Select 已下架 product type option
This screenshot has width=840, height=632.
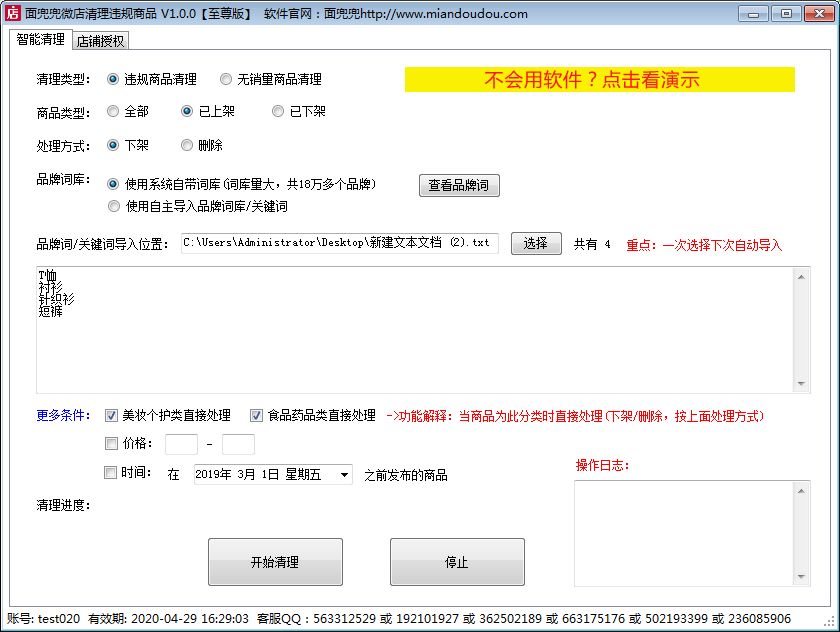(x=278, y=111)
